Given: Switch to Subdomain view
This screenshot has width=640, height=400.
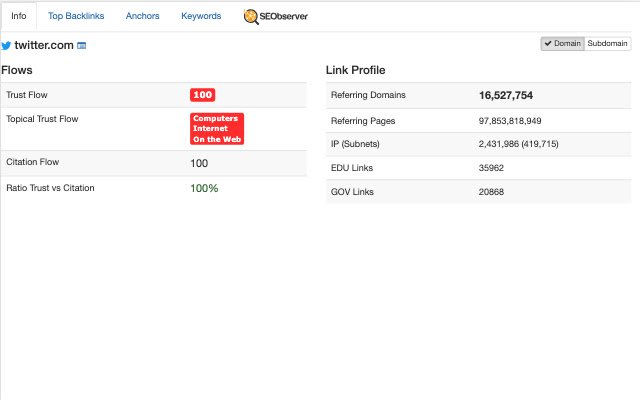Looking at the screenshot, I should pos(607,44).
